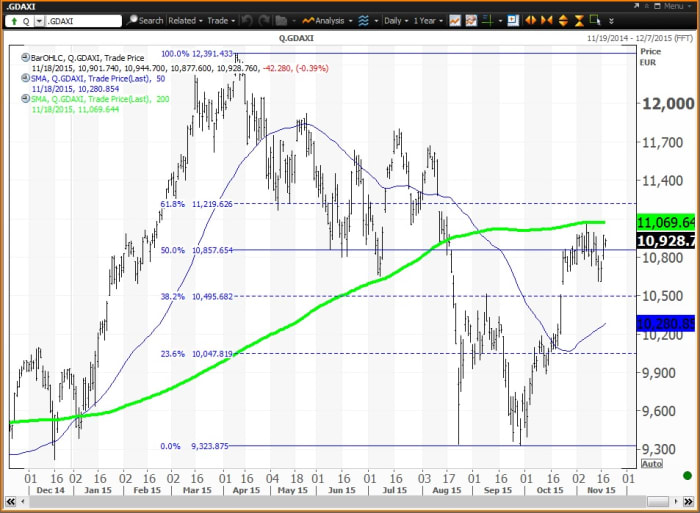Open the Related dropdown menu
Screen dimensions: 700x513
click(x=185, y=21)
